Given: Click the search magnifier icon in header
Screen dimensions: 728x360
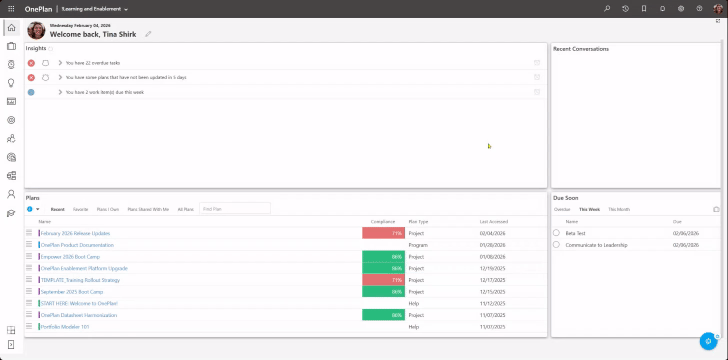Looking at the screenshot, I should click(607, 9).
